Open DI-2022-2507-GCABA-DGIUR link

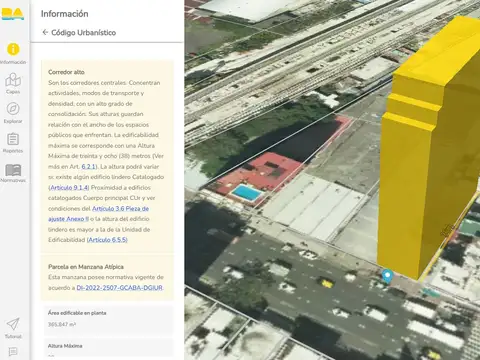pyautogui.click(x=120, y=288)
